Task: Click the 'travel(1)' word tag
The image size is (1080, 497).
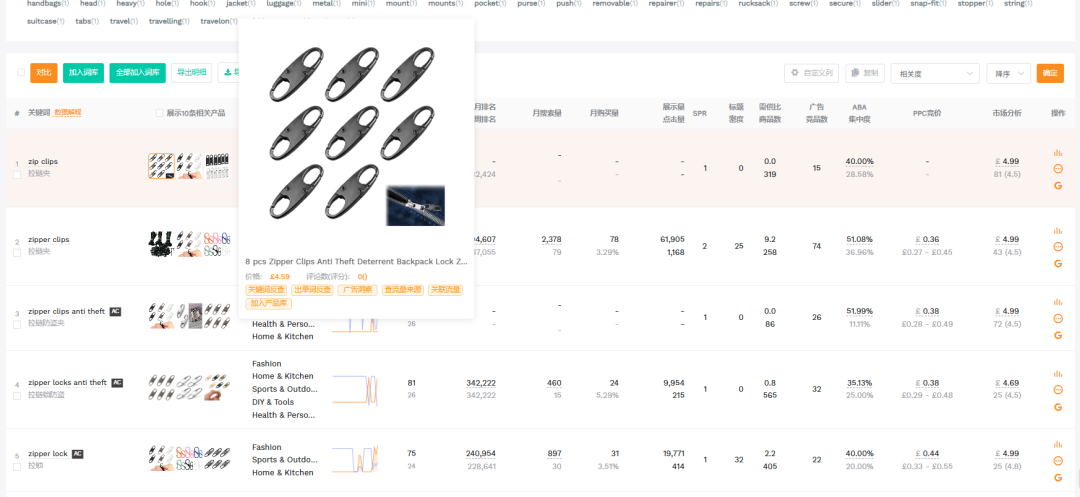Action: click(x=124, y=21)
